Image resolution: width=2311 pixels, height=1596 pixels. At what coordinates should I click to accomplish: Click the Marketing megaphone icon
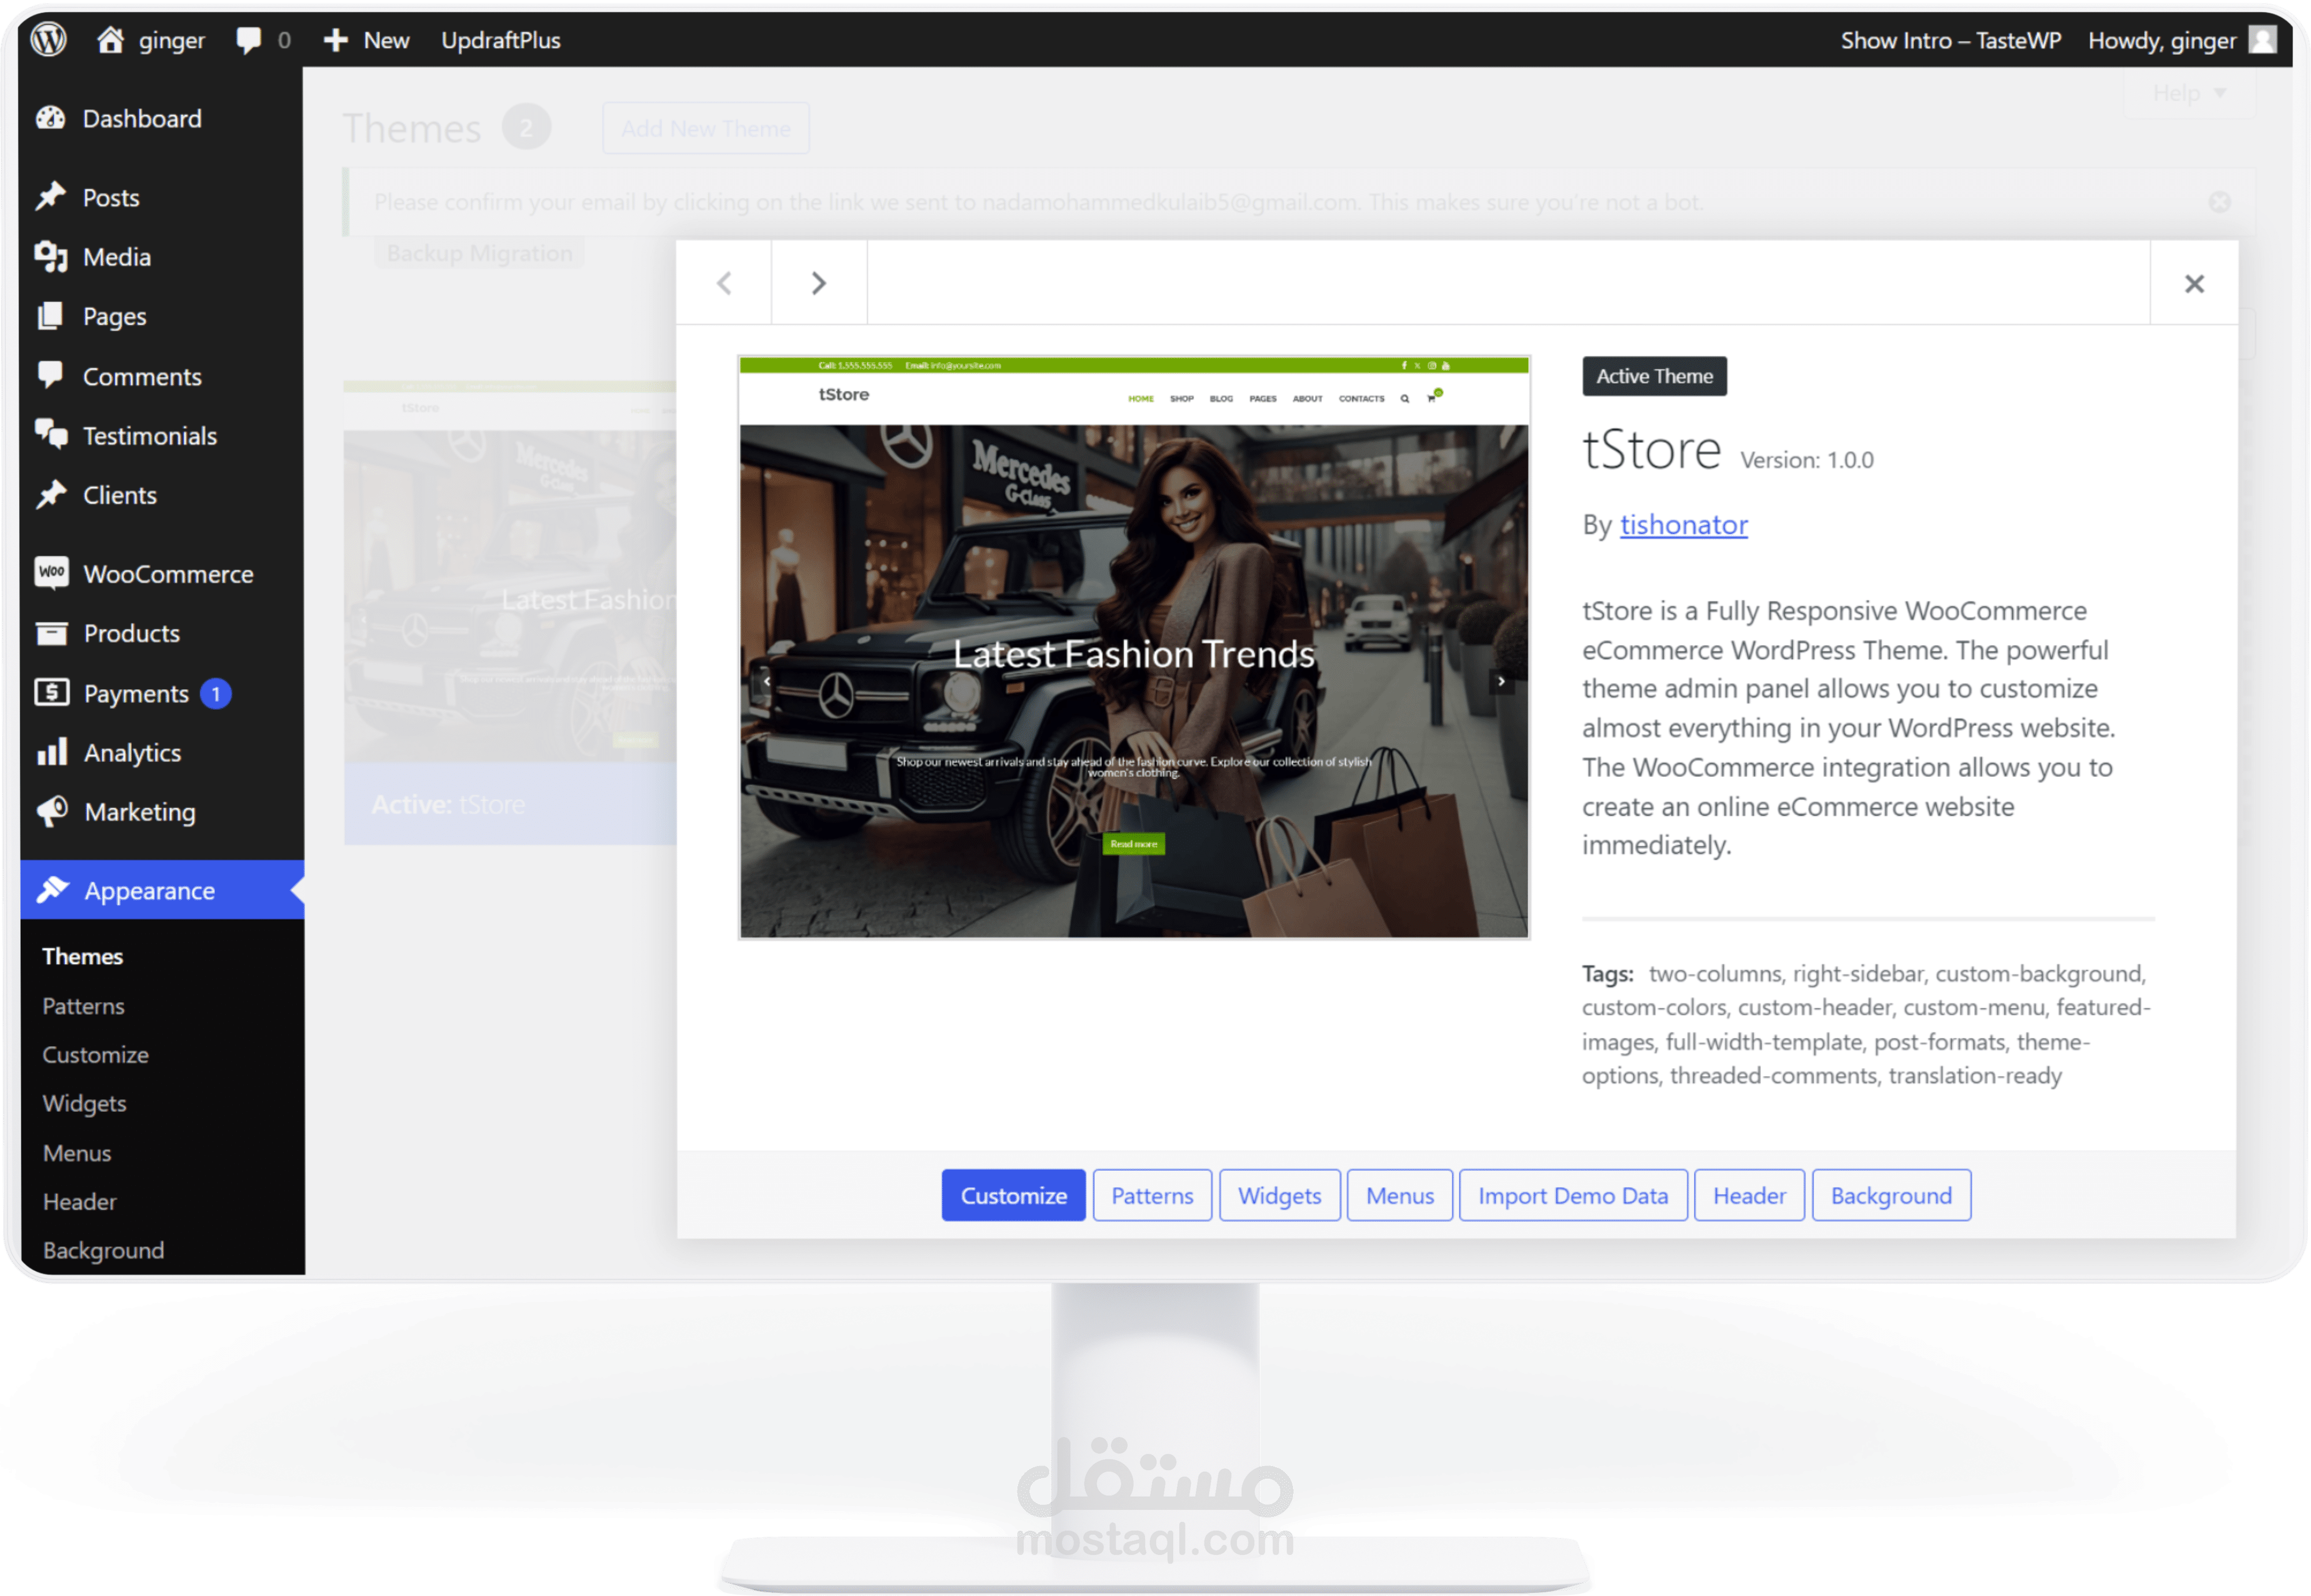52,811
